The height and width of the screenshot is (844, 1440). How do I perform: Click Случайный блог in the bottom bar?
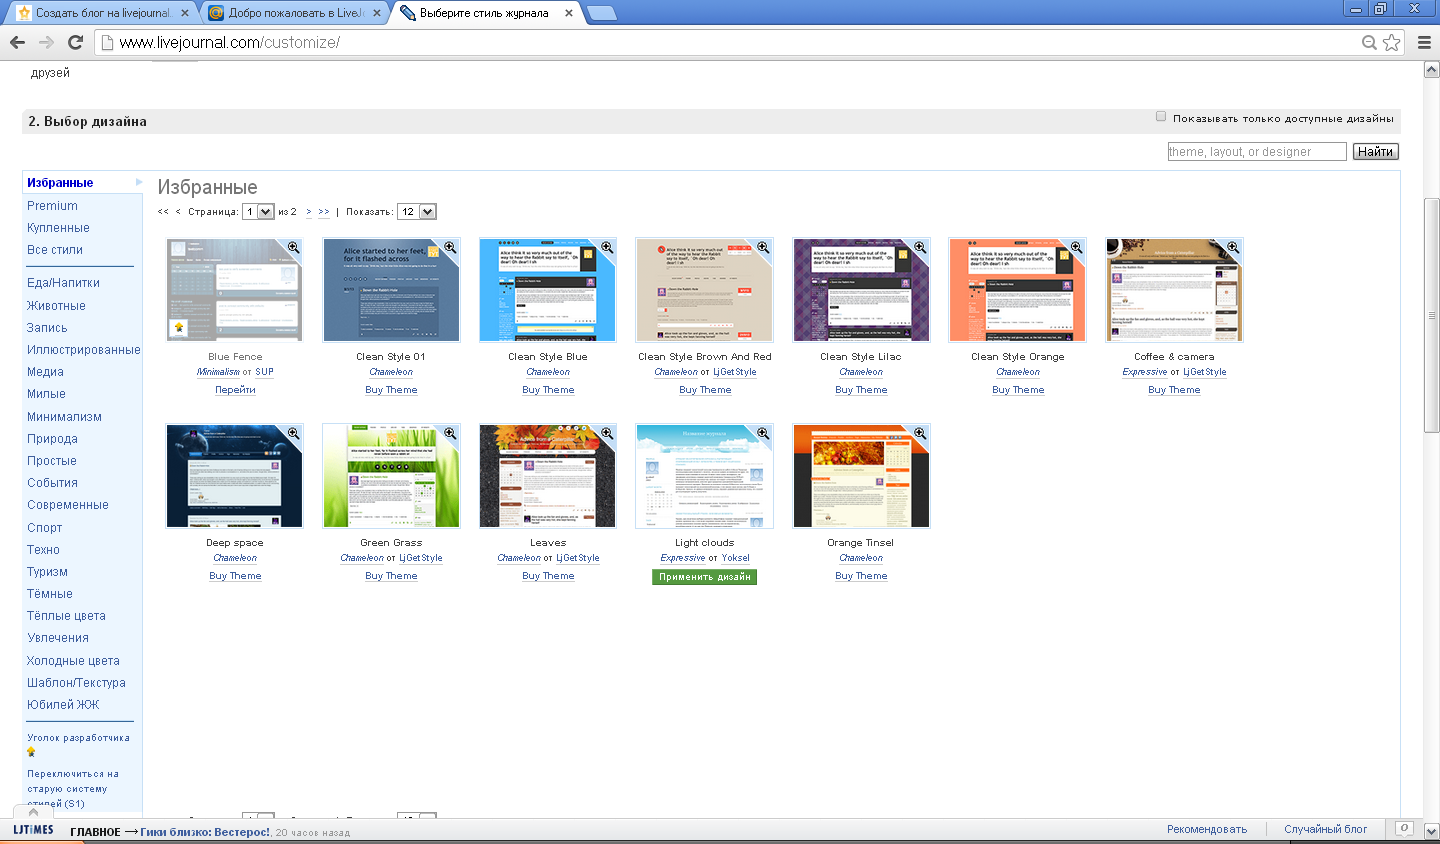(1326, 829)
